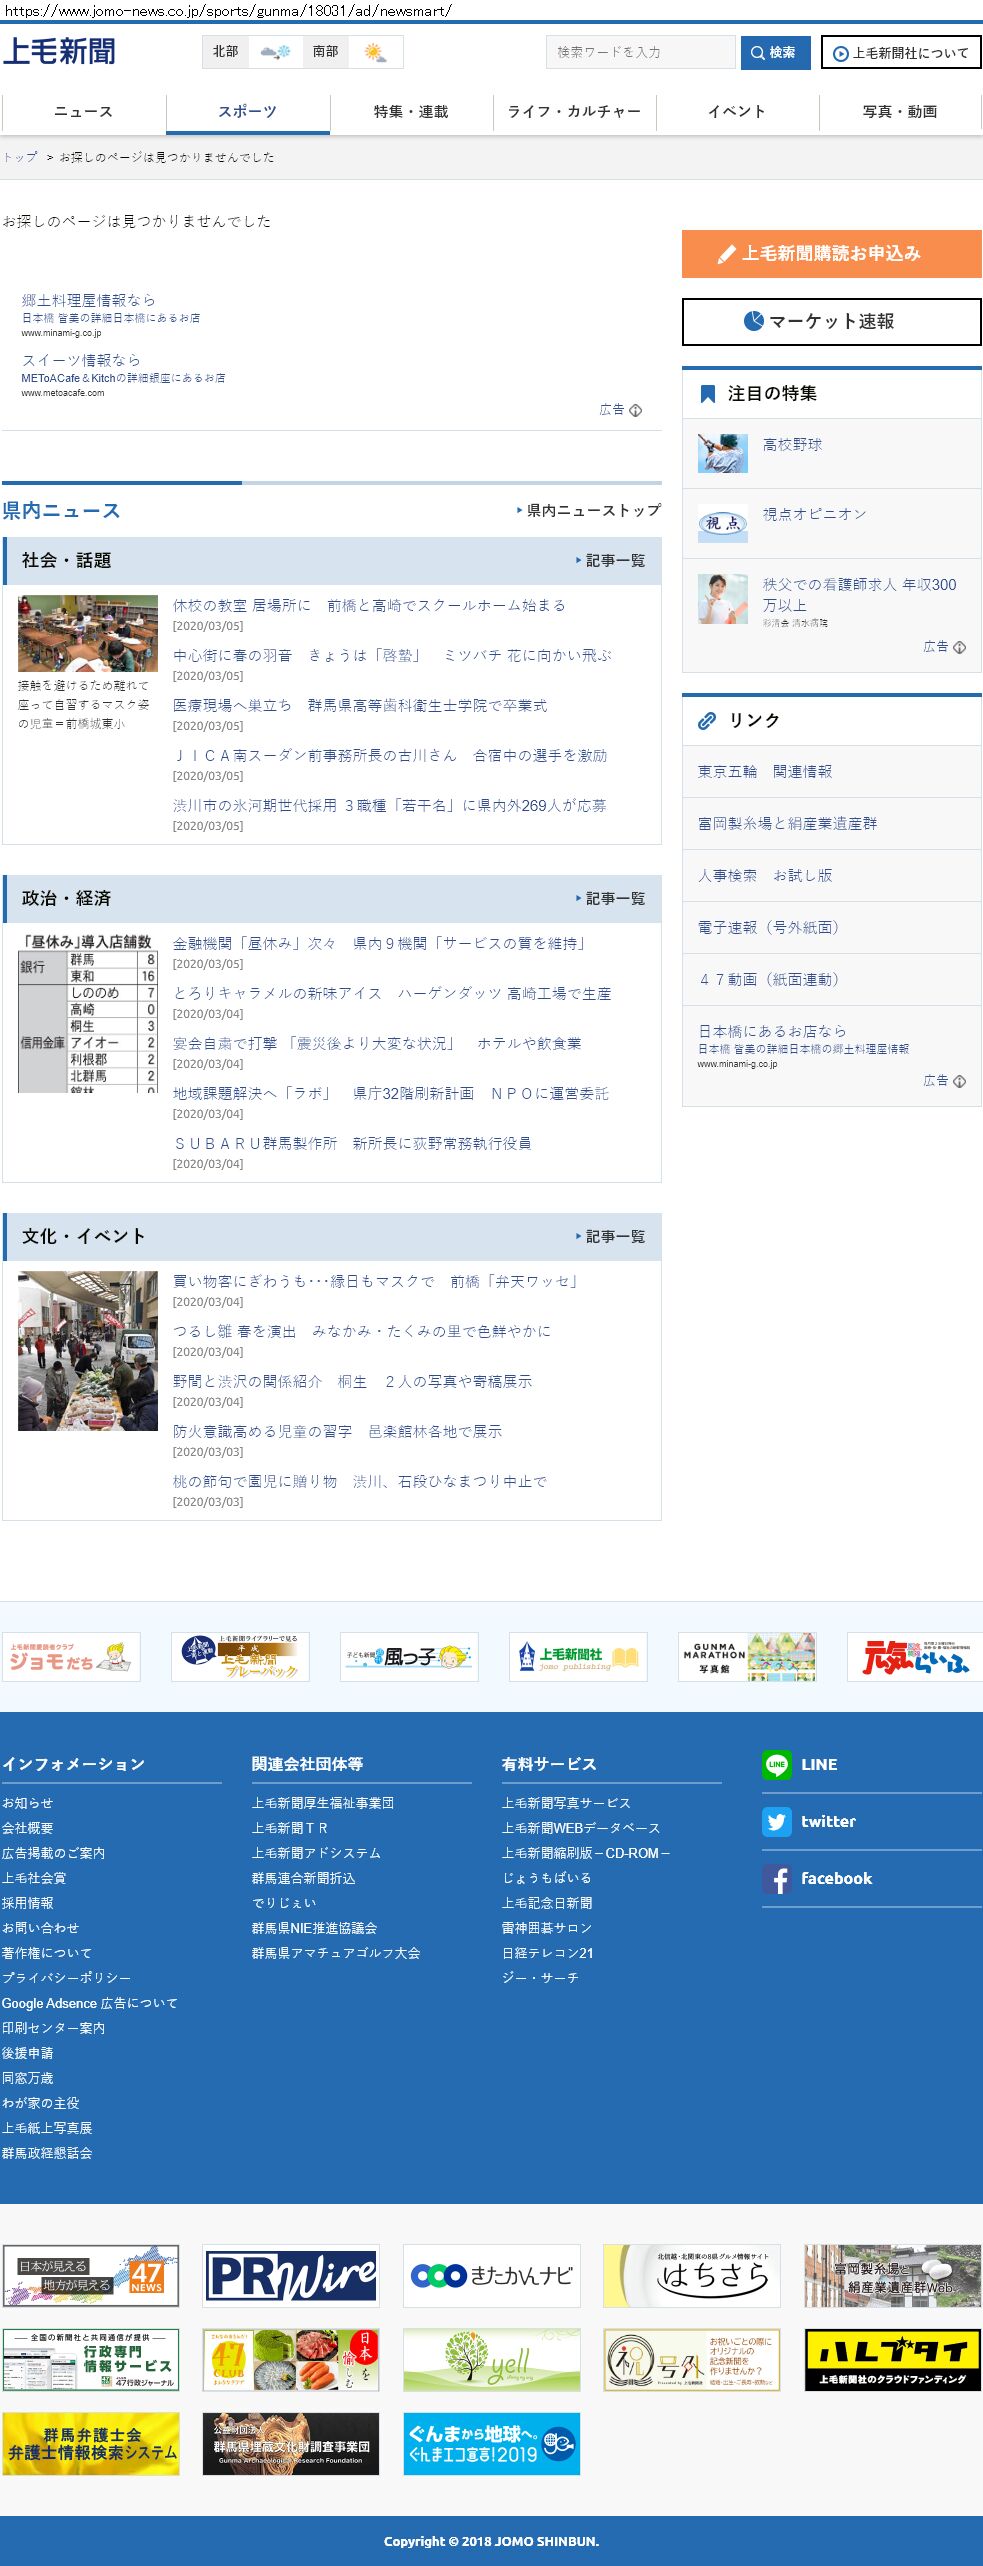983x2566 pixels.
Task: Open 記事一覧 for 政治・経済 section
Action: (611, 899)
